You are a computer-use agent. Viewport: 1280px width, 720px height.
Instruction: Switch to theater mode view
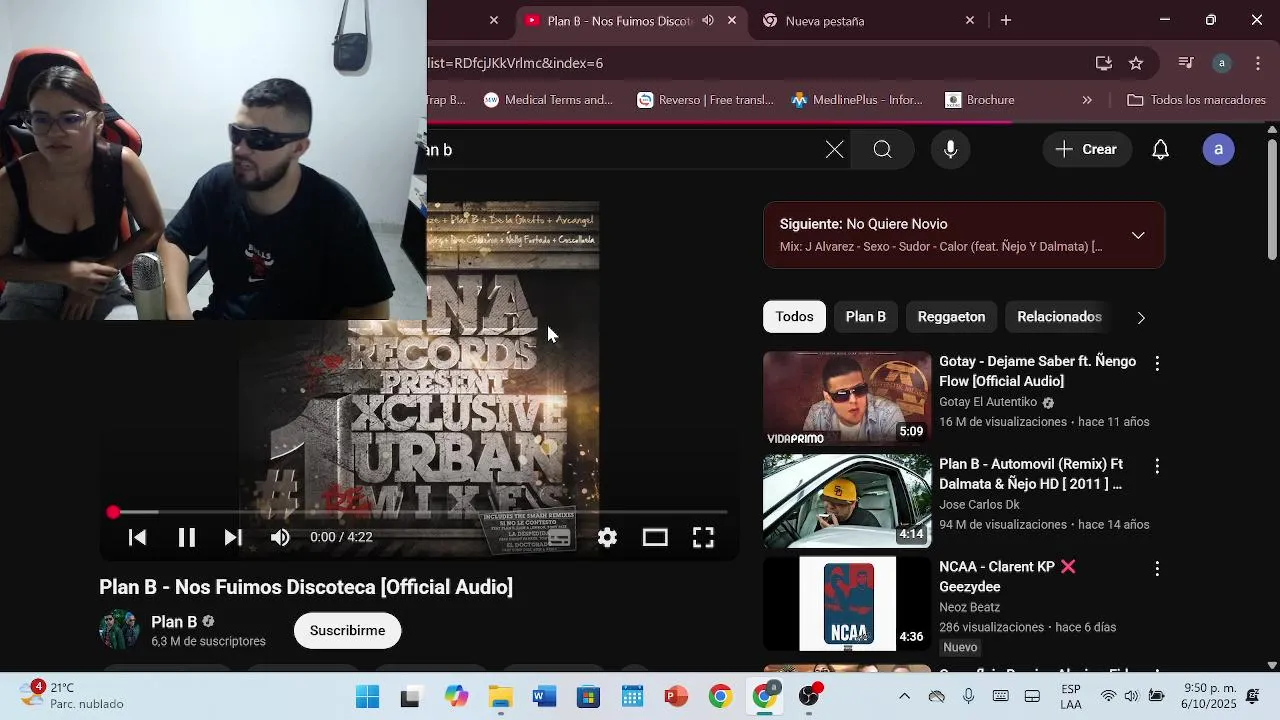tap(655, 537)
